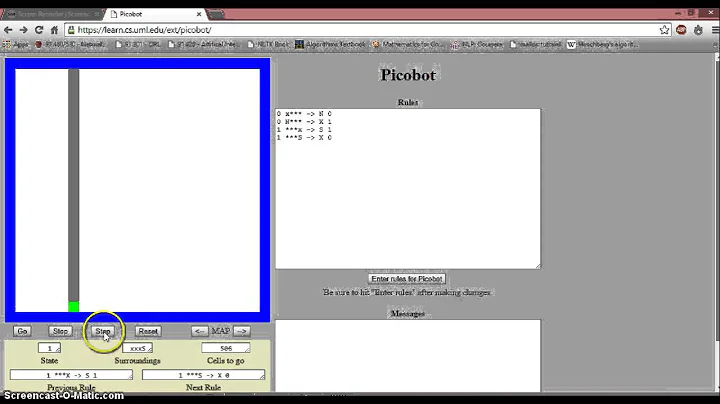
Task: Click the Picobot page heading
Action: tap(408, 74)
